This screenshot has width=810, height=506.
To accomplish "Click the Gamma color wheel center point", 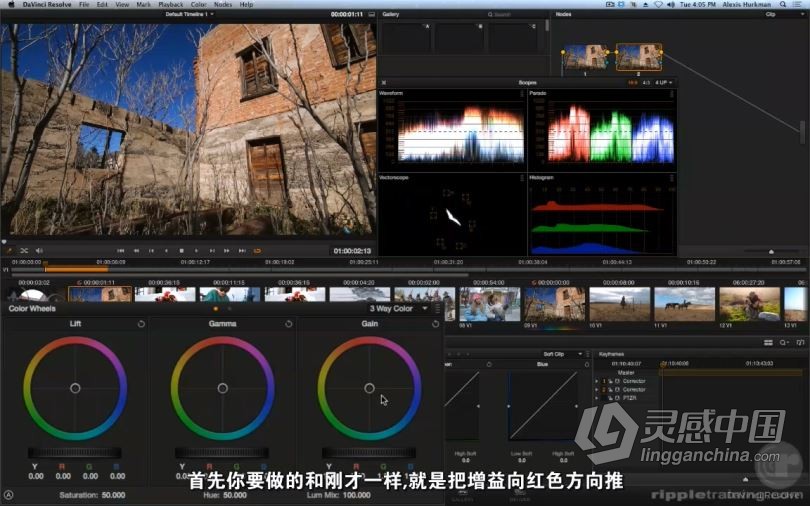I will (x=222, y=388).
